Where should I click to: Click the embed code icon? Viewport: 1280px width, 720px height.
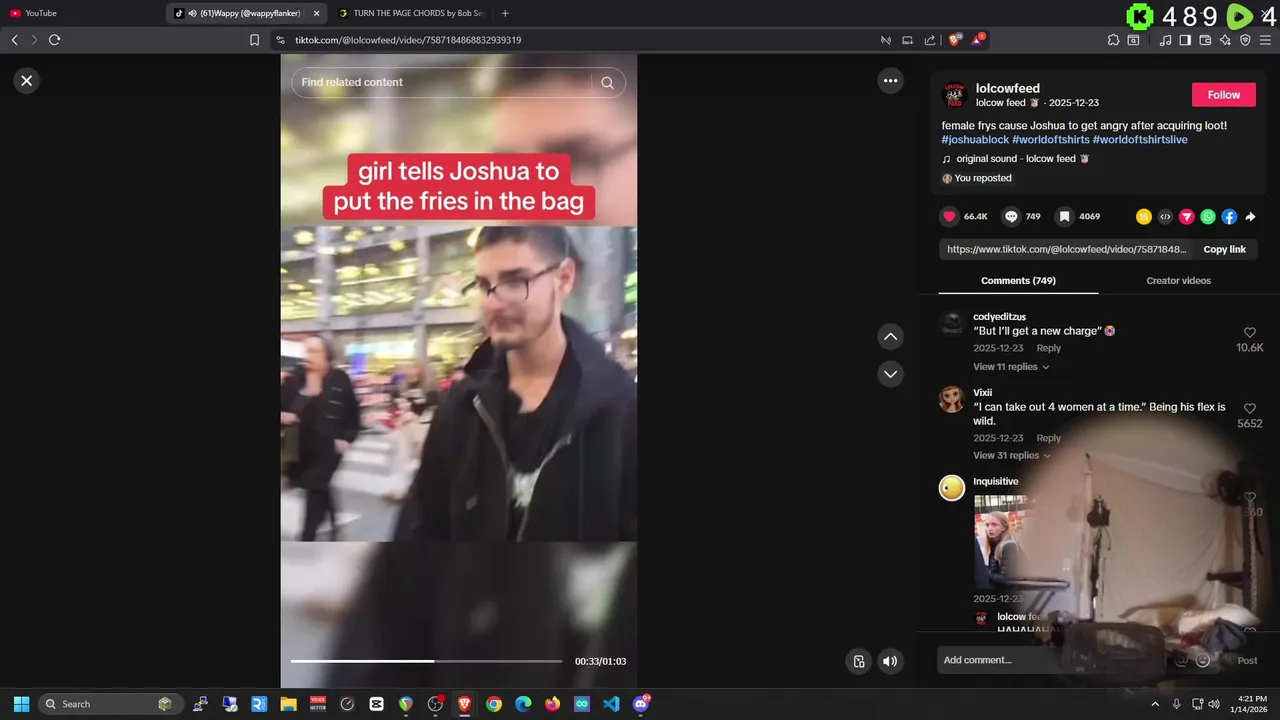(1165, 216)
